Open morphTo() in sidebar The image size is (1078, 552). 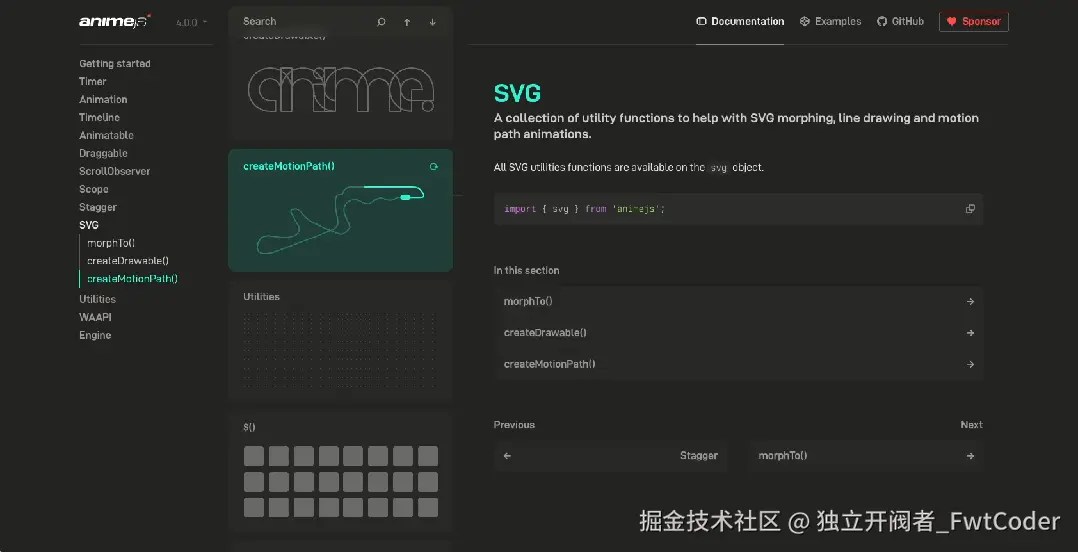pos(111,243)
